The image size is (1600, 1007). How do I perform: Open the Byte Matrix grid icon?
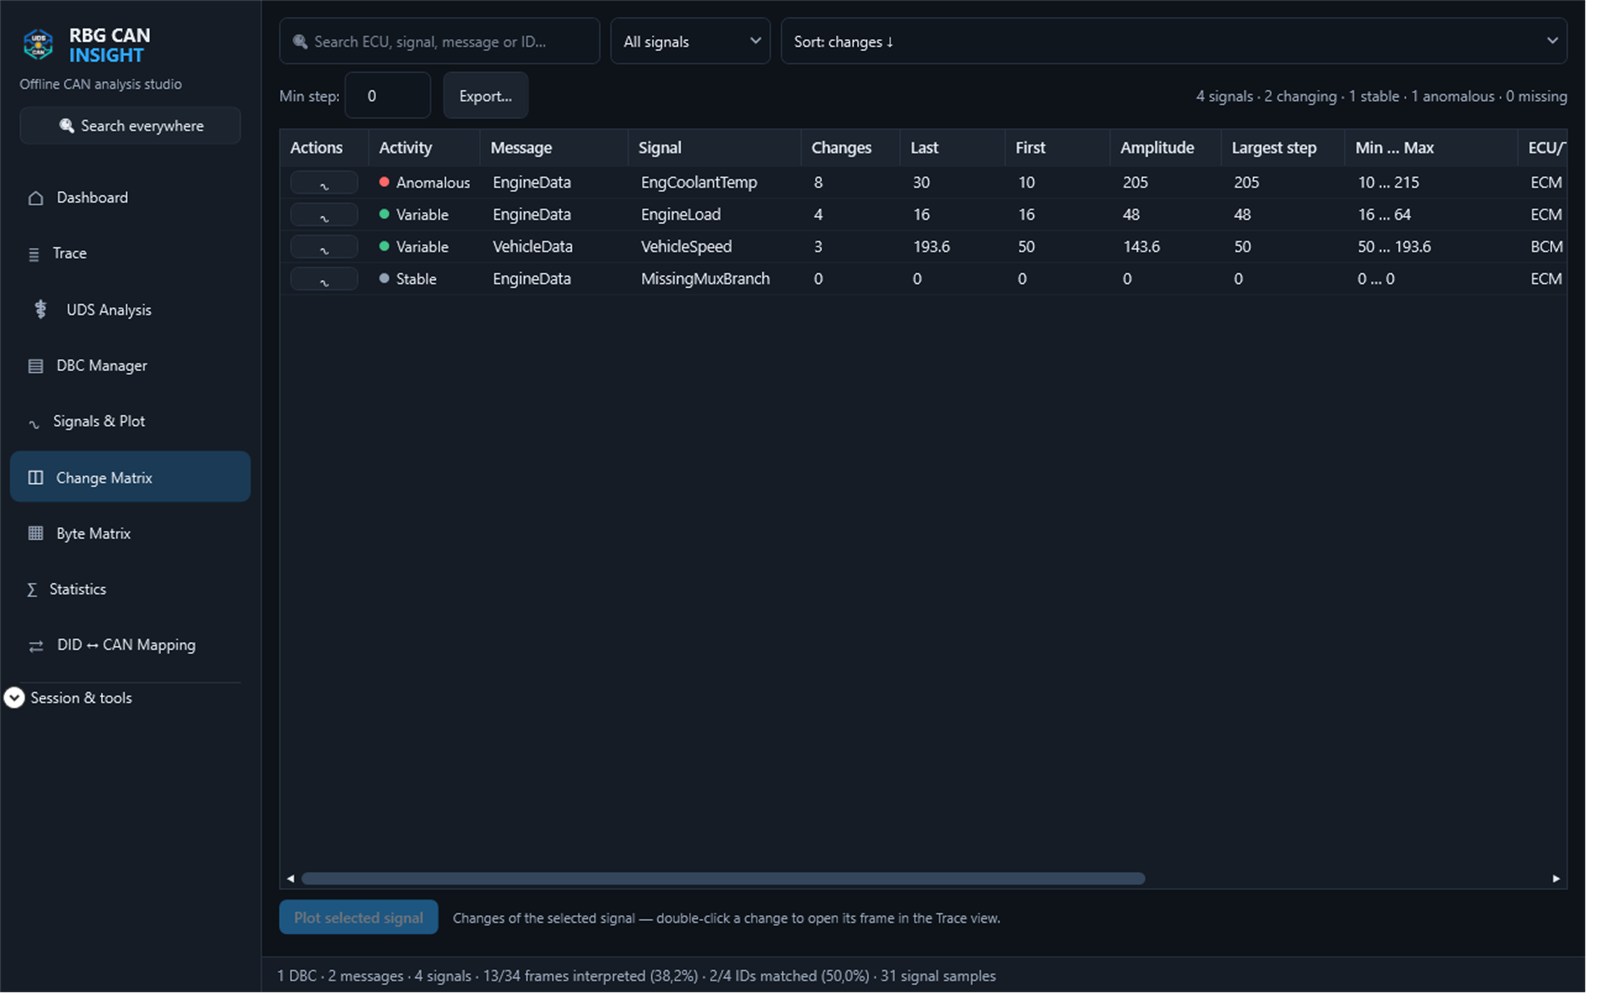tap(36, 535)
